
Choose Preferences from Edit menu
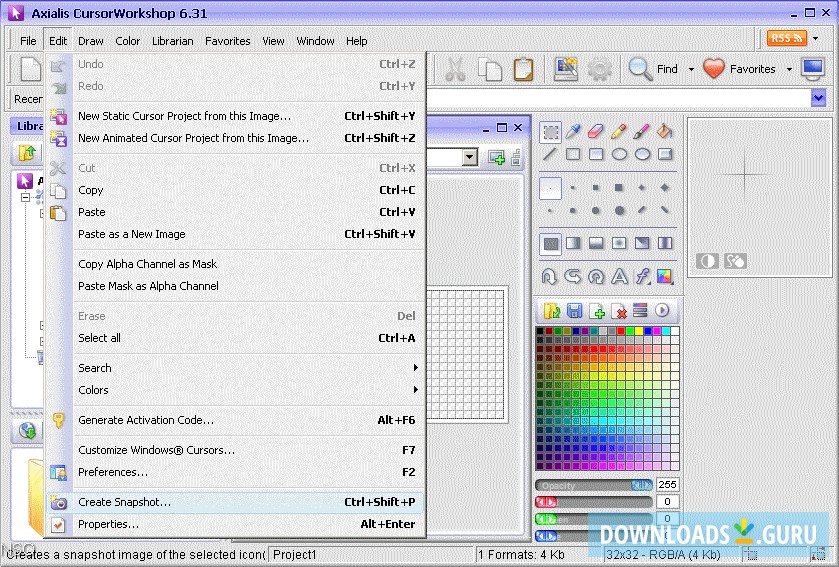(235, 472)
